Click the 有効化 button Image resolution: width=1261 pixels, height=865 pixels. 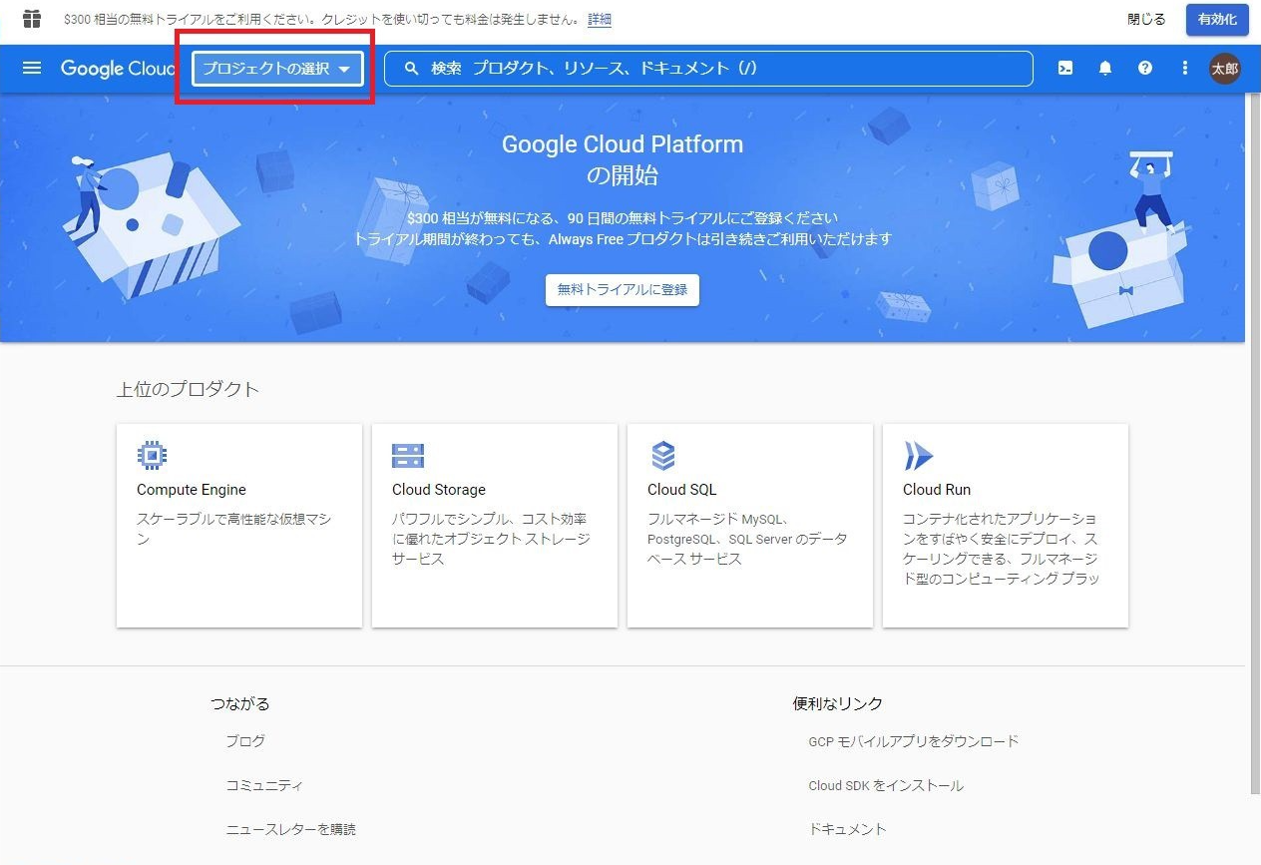pos(1217,20)
